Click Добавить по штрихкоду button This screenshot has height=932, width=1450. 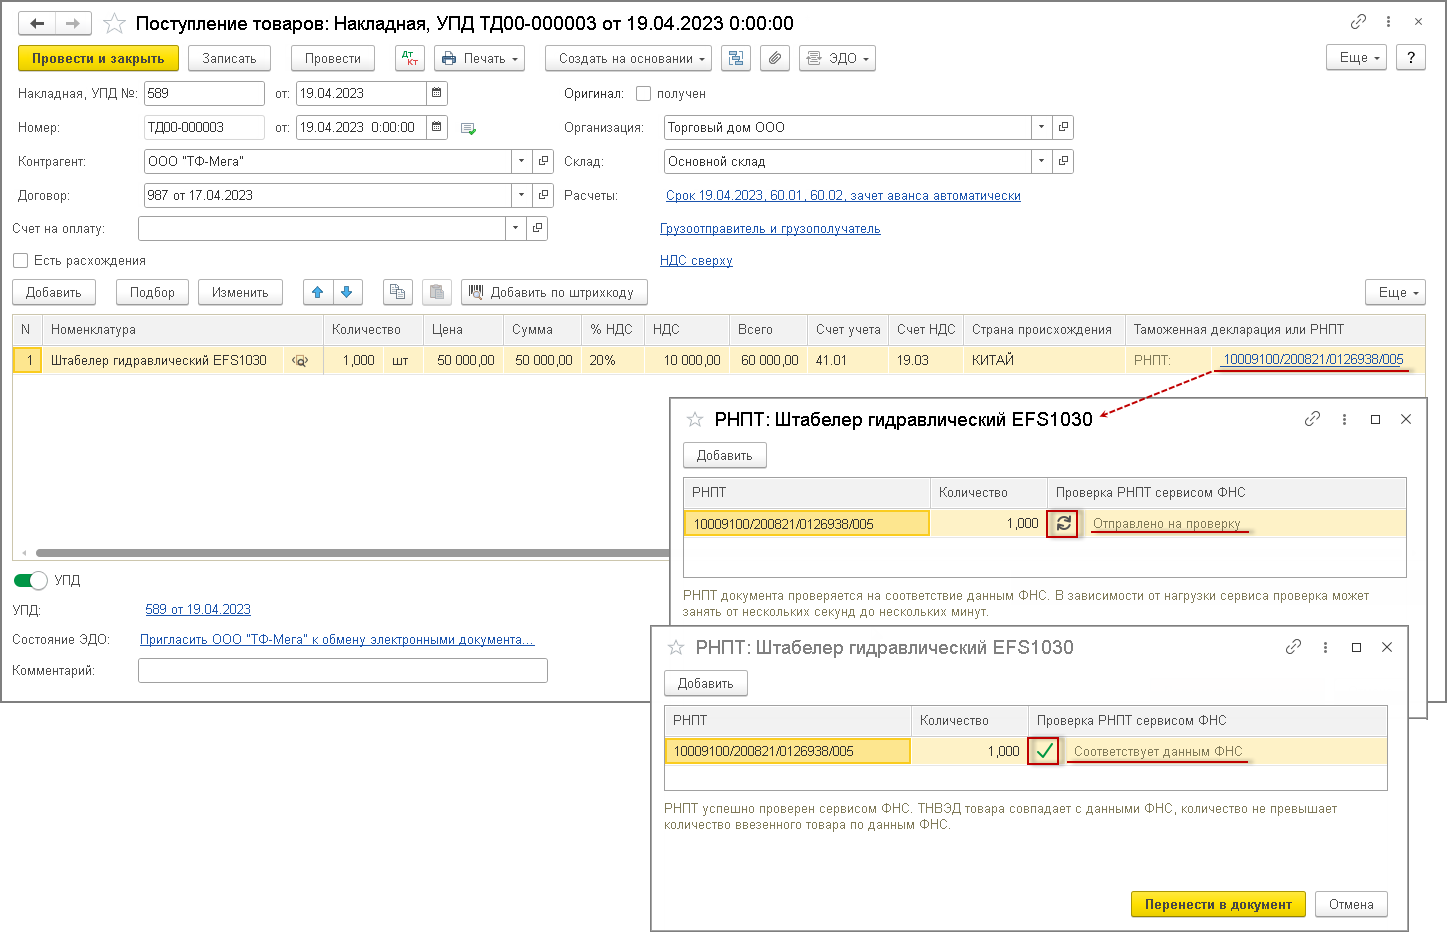(554, 292)
